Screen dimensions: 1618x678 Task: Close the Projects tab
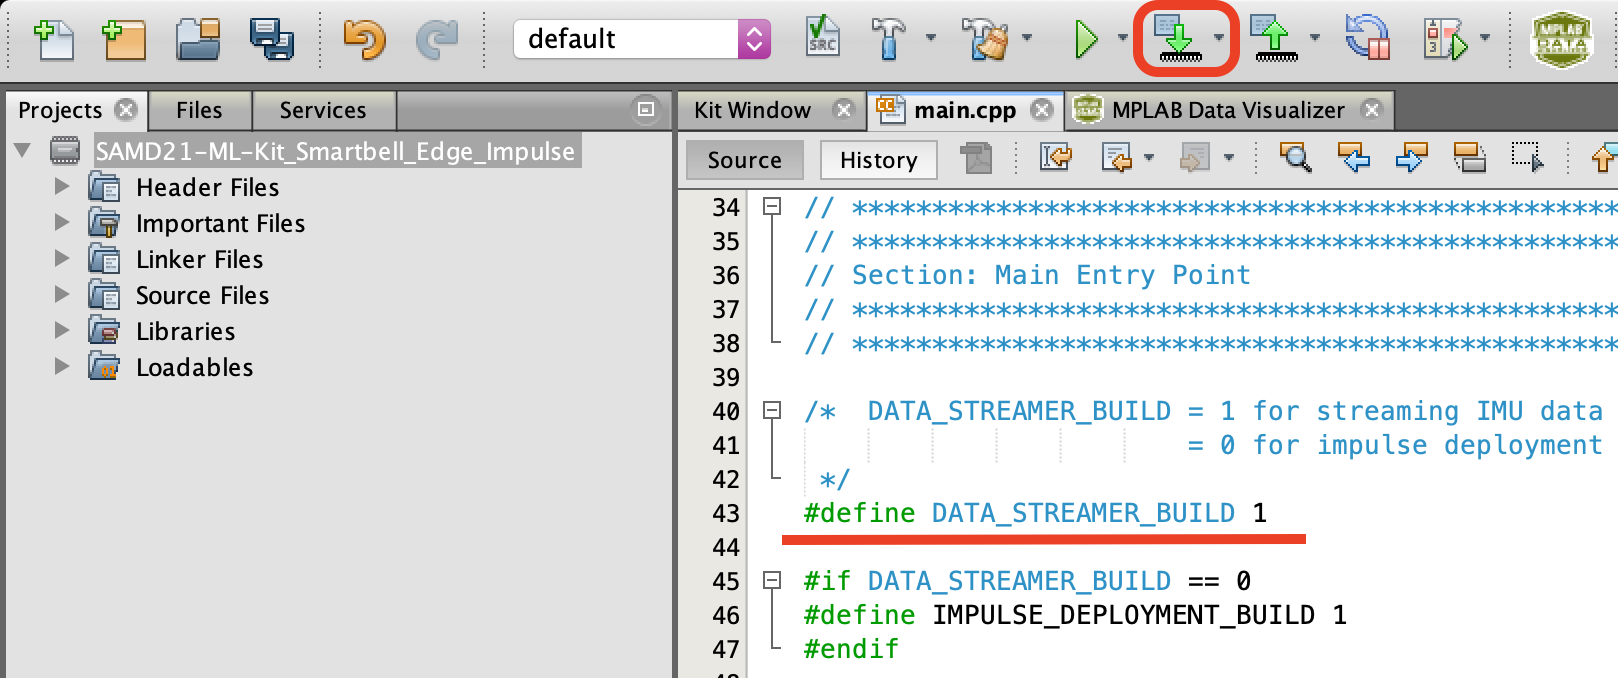126,109
